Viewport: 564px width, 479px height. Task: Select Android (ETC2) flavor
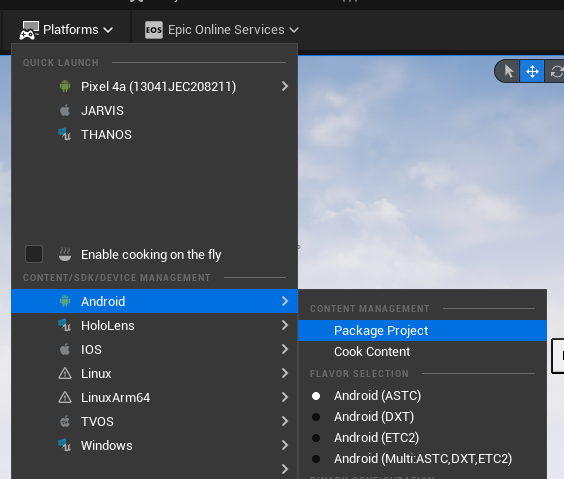[x=422, y=438]
